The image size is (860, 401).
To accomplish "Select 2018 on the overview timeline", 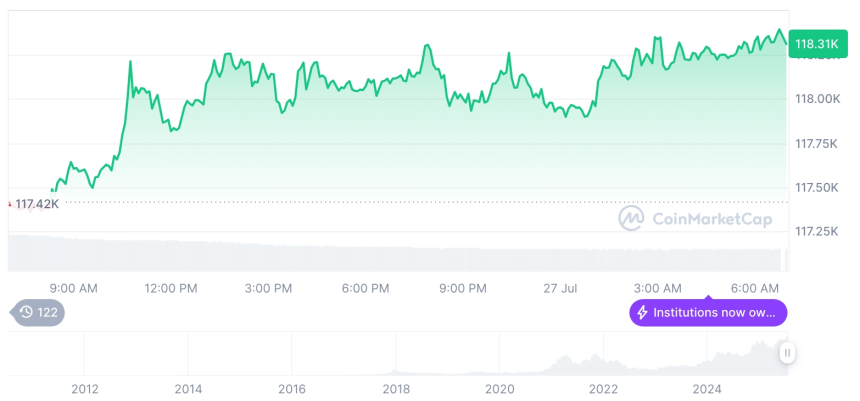I will coord(396,388).
